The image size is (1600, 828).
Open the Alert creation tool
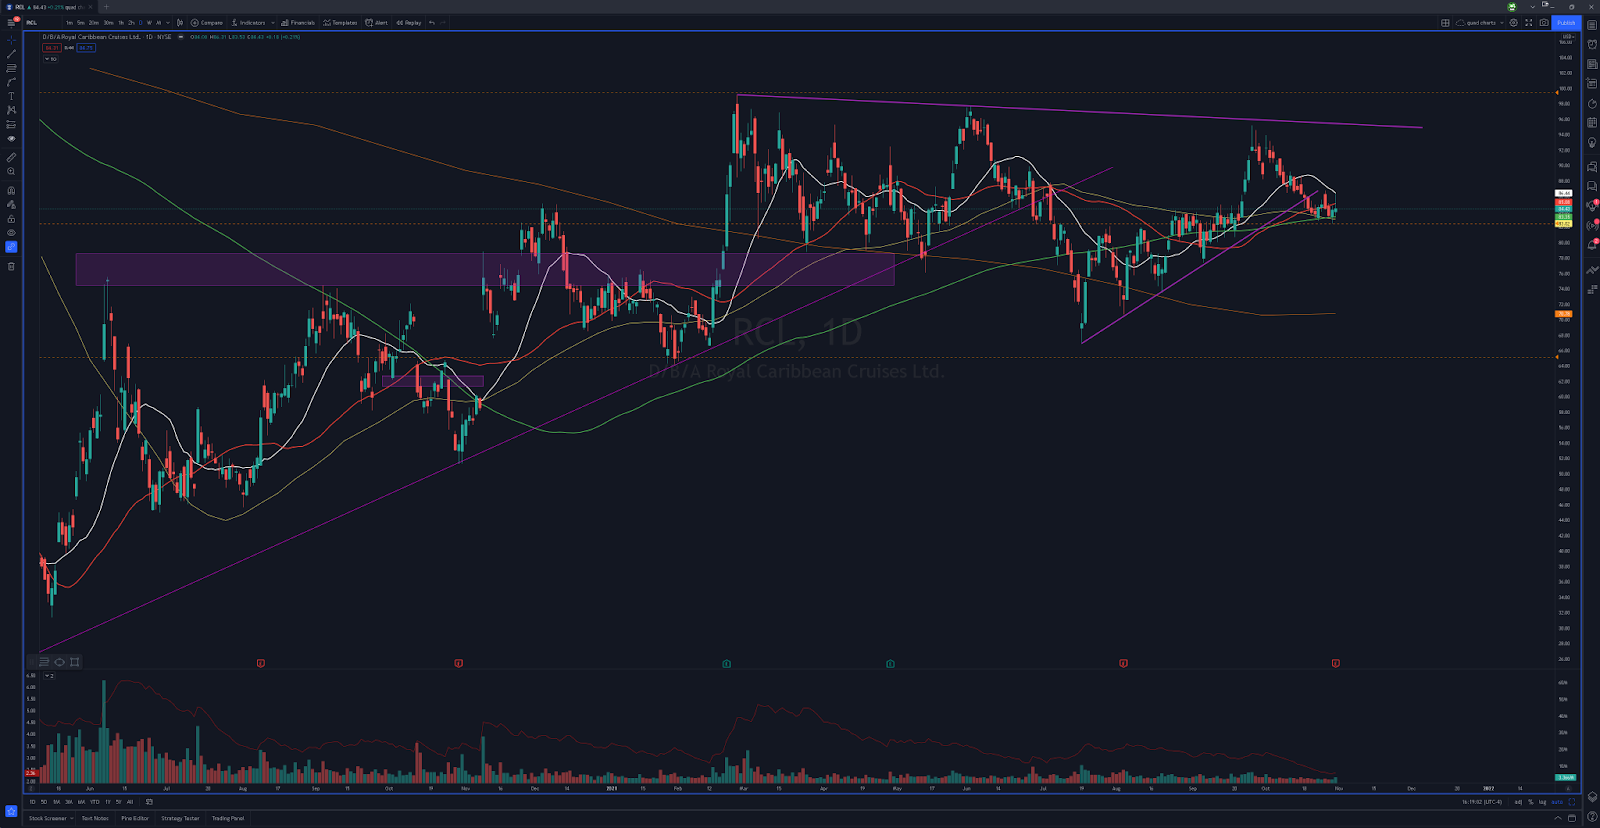point(376,22)
